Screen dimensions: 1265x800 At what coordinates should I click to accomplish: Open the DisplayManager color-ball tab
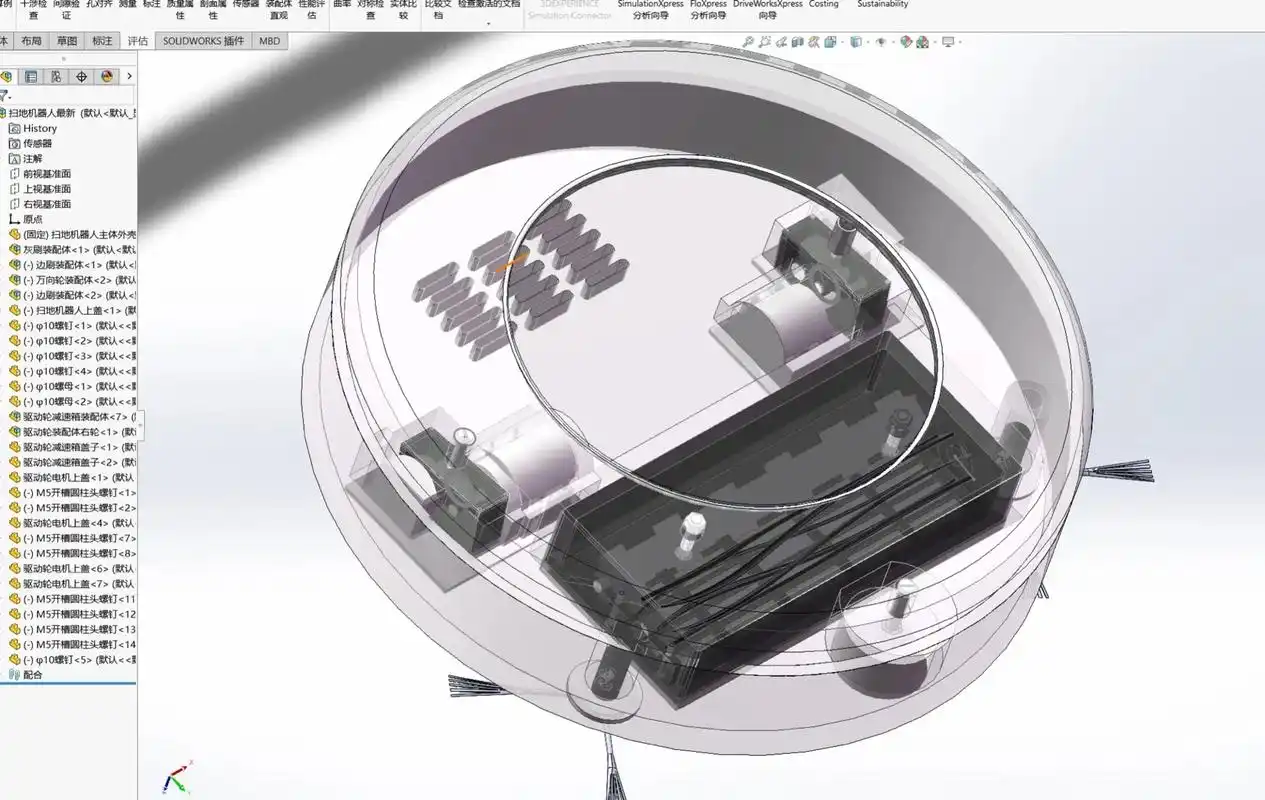pyautogui.click(x=107, y=76)
